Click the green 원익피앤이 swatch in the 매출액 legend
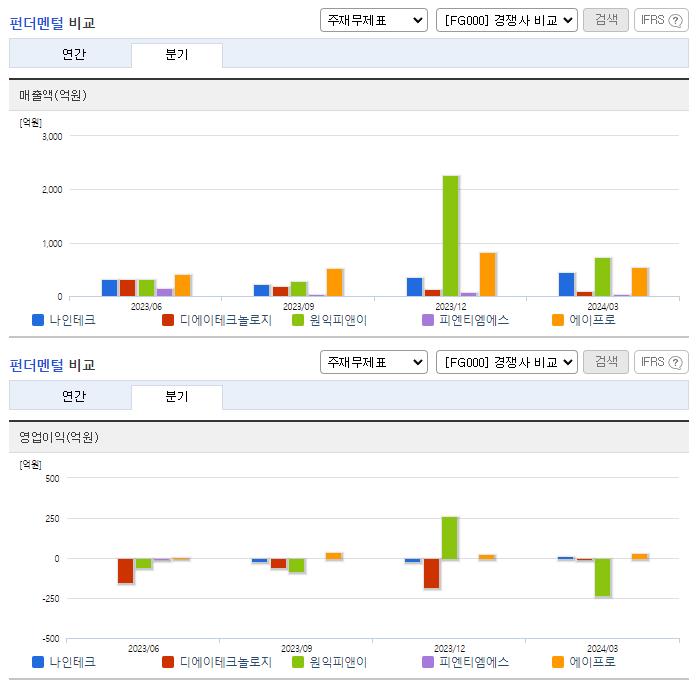696x684 pixels. (x=298, y=320)
